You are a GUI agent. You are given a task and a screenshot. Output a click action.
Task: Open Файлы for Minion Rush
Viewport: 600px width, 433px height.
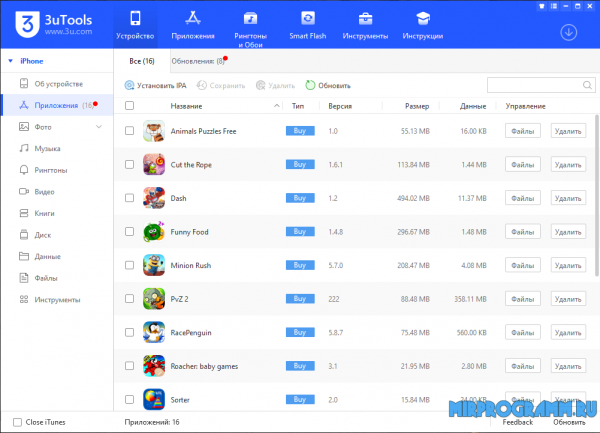pos(522,265)
